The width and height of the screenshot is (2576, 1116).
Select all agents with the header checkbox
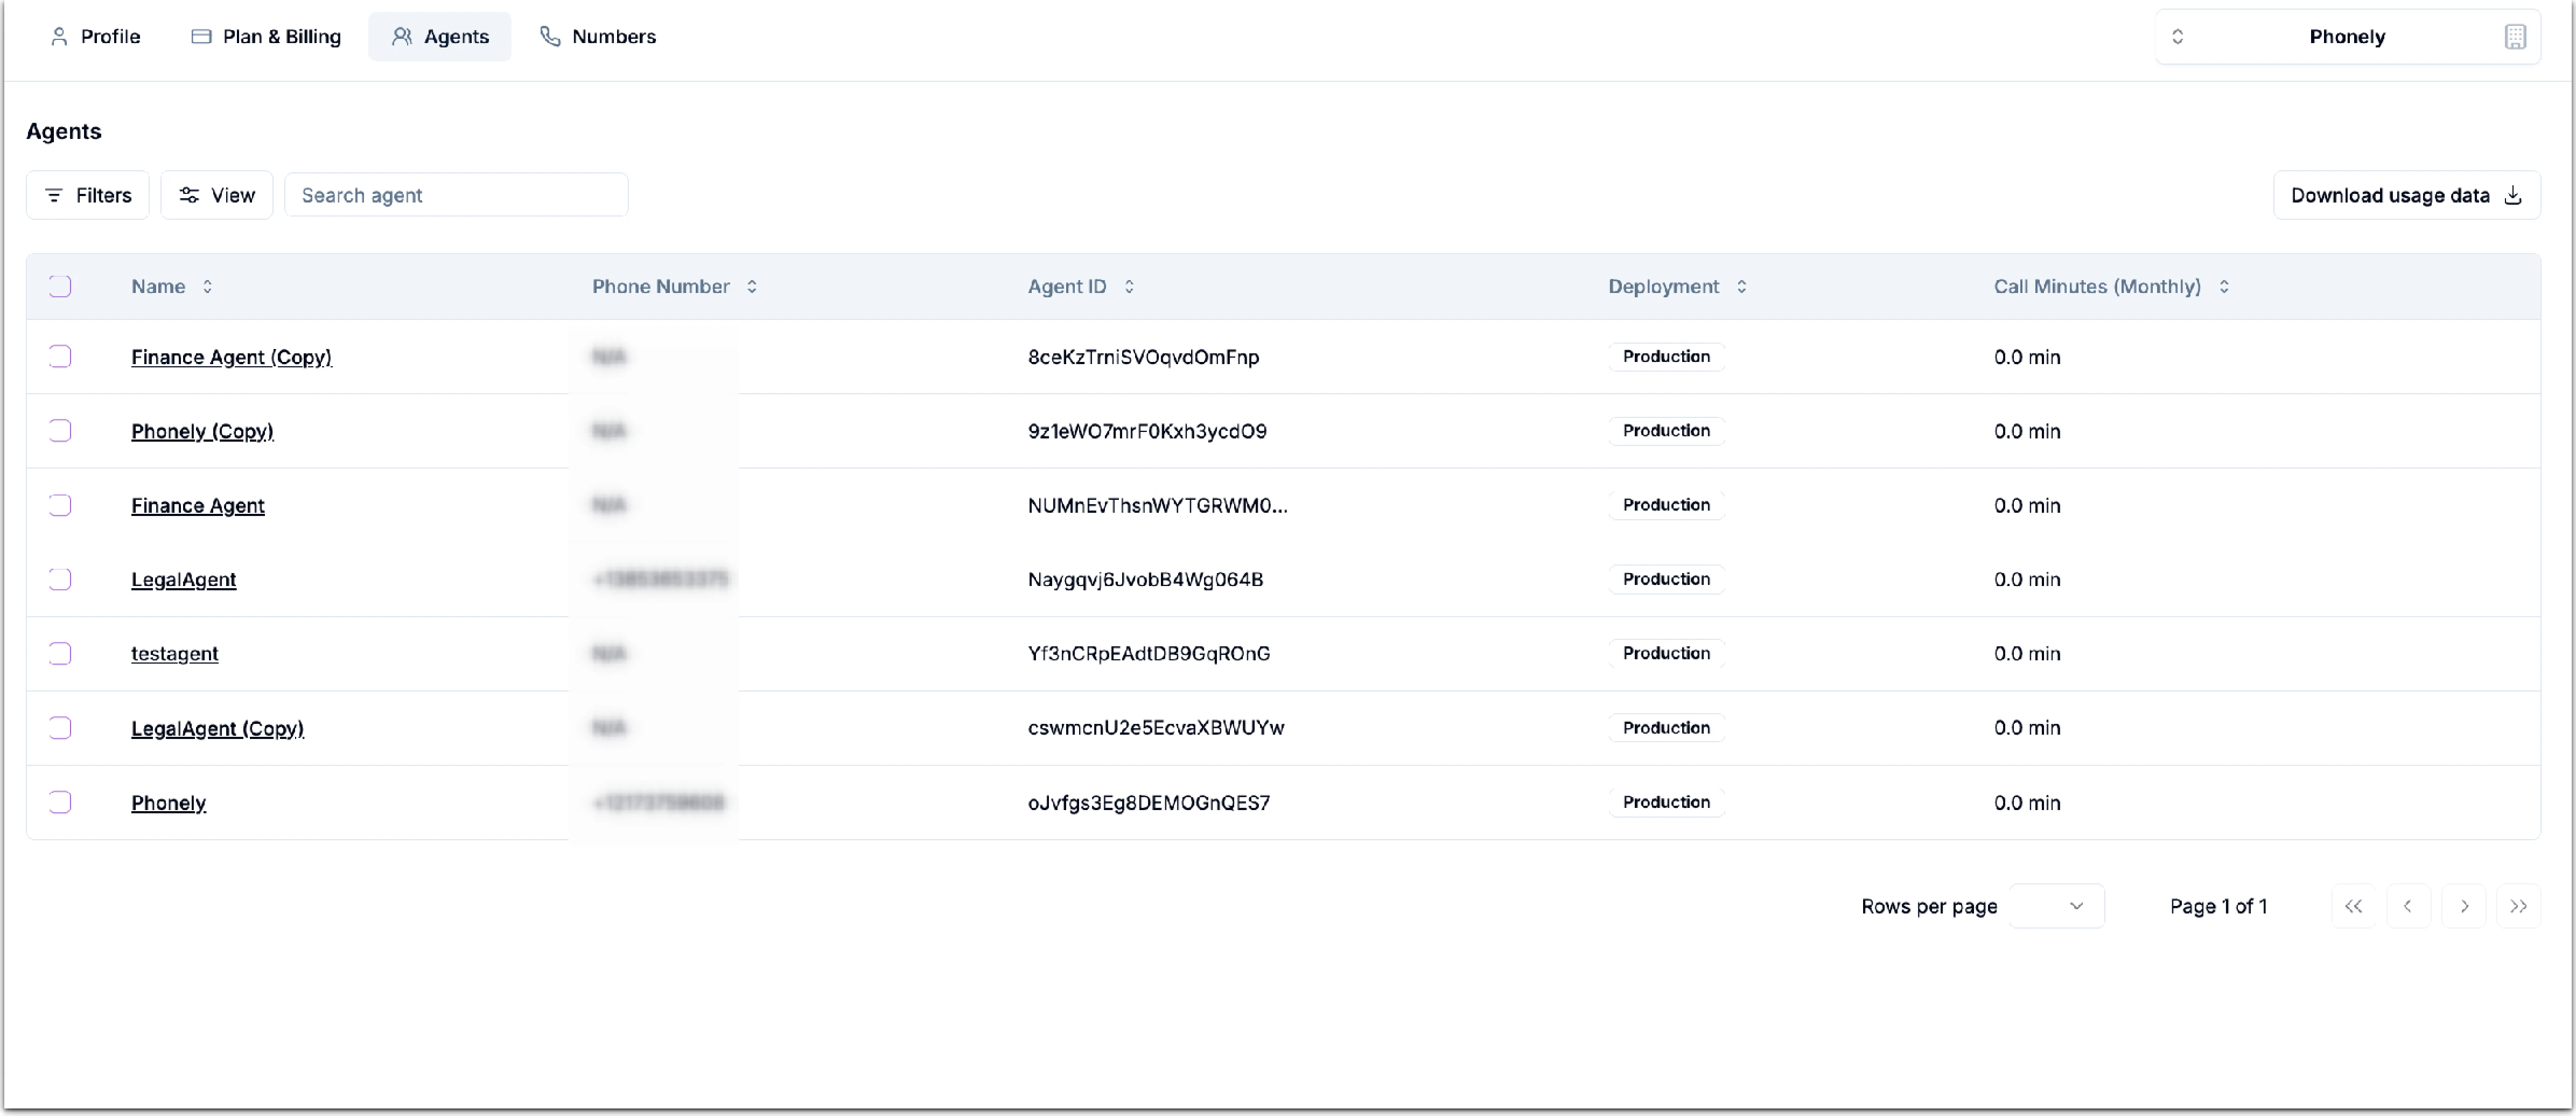tap(60, 286)
